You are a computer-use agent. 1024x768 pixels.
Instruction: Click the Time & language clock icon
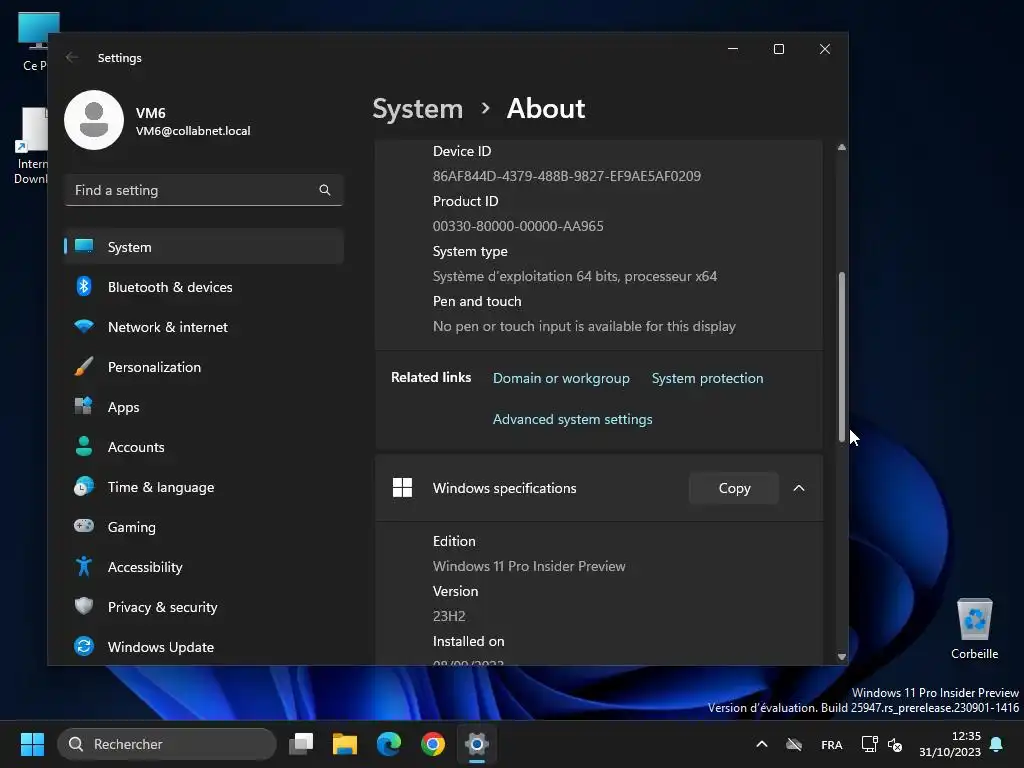pos(84,487)
